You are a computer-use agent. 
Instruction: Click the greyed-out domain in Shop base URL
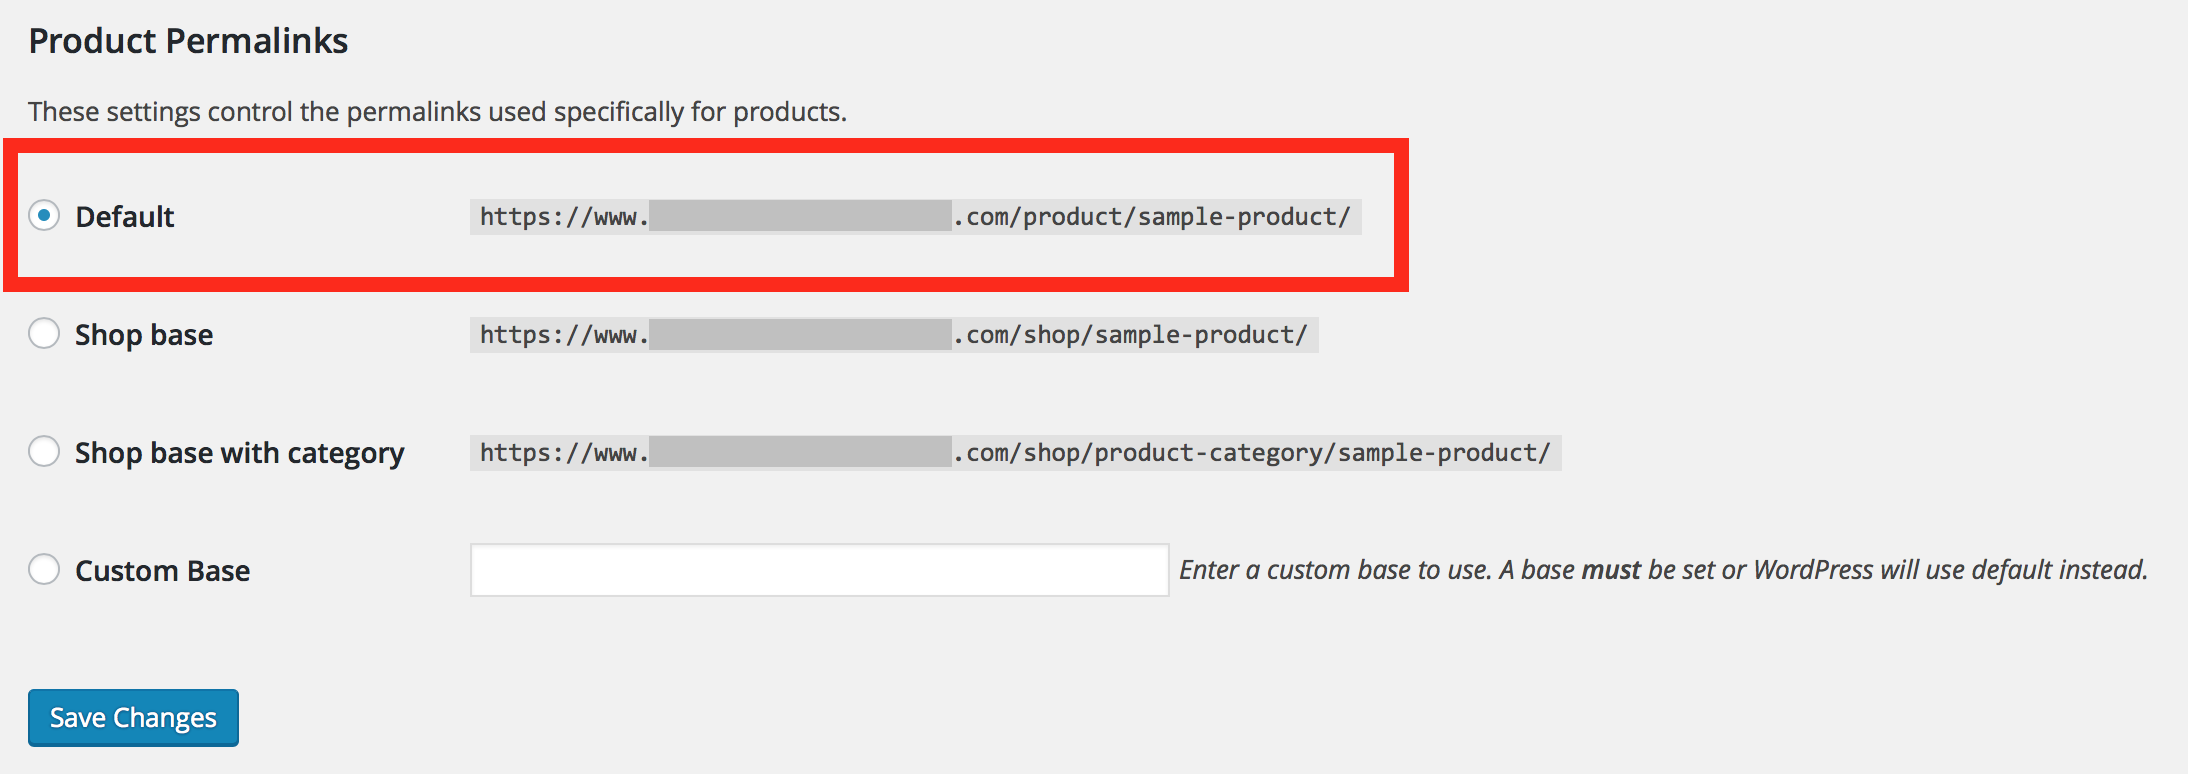(x=800, y=334)
